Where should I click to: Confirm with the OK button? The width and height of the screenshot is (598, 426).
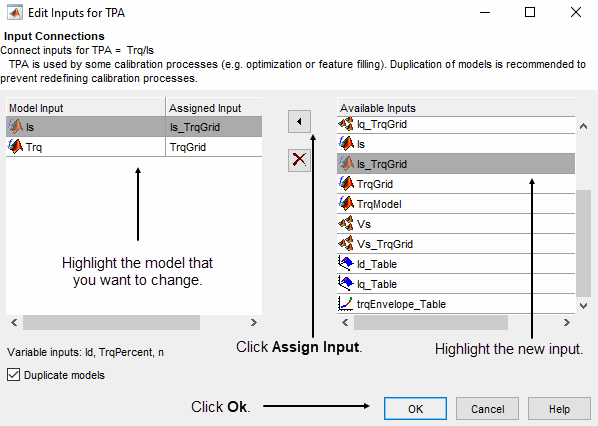coord(415,409)
